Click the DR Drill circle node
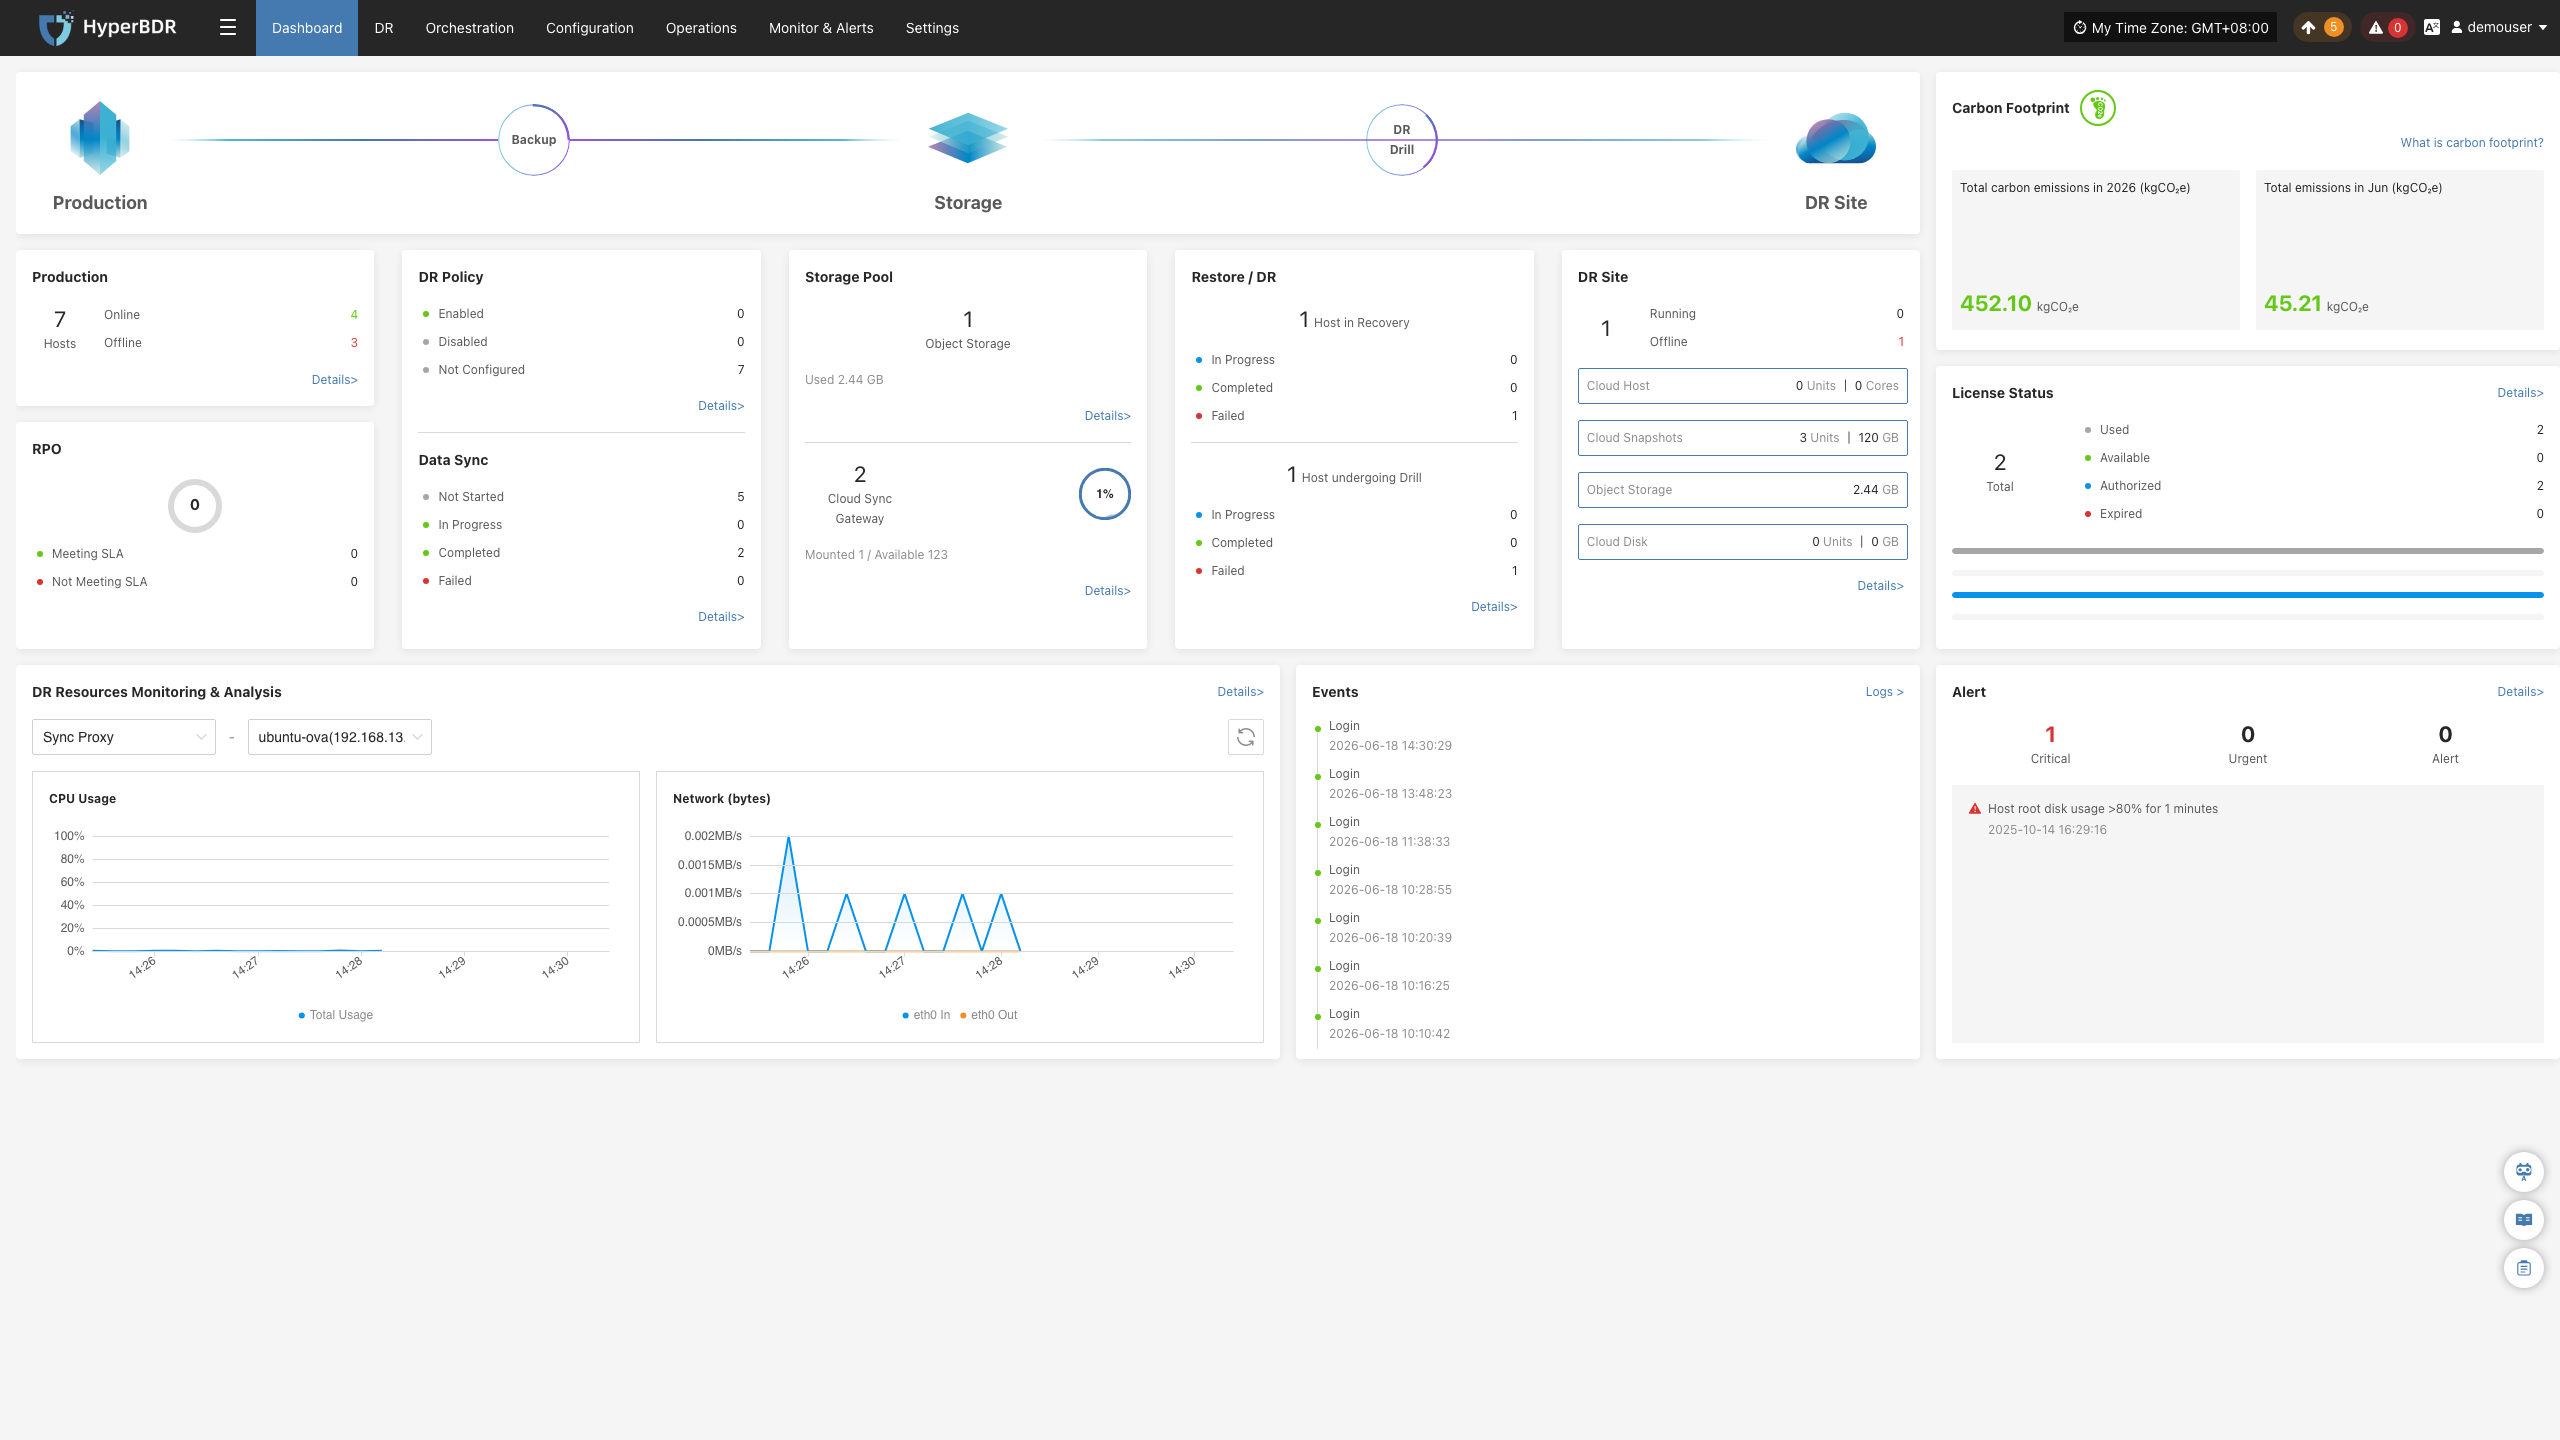Image resolution: width=2560 pixels, height=1440 pixels. click(1402, 140)
